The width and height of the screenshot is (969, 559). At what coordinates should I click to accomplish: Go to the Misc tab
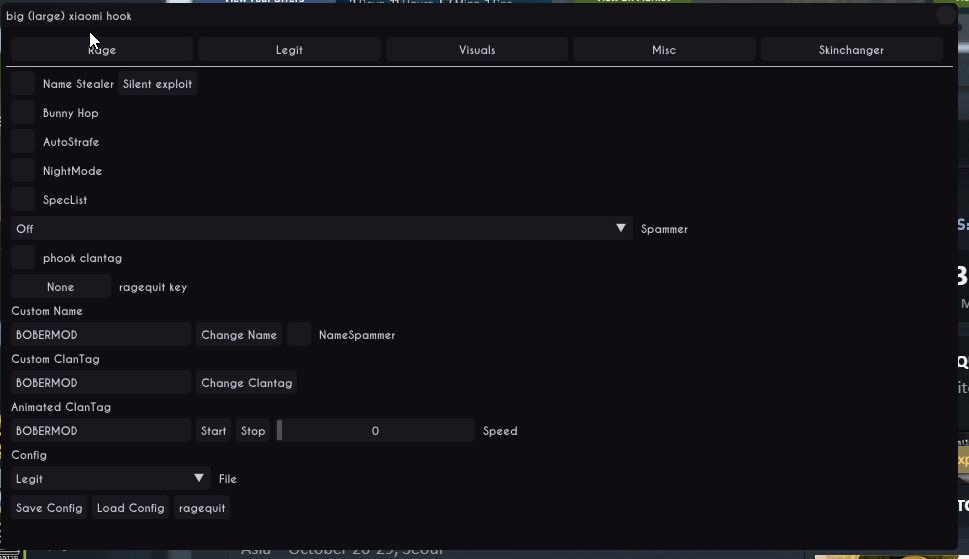pyautogui.click(x=664, y=50)
